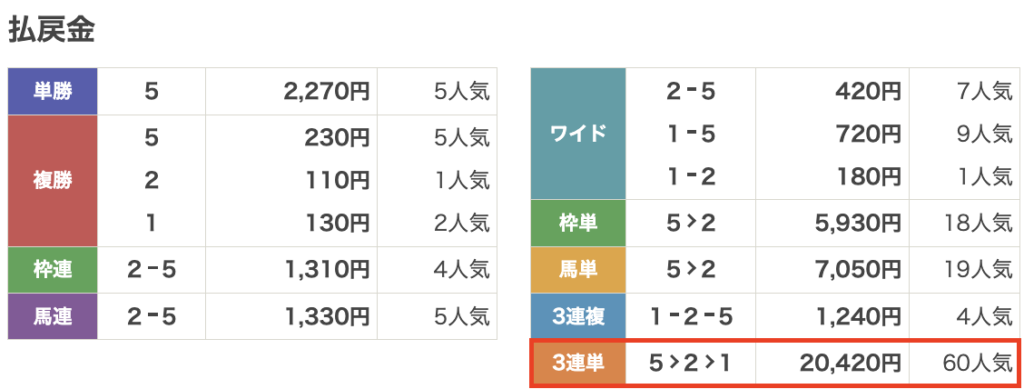
Task: Click the 単勝 blue label cell
Action: coord(53,91)
